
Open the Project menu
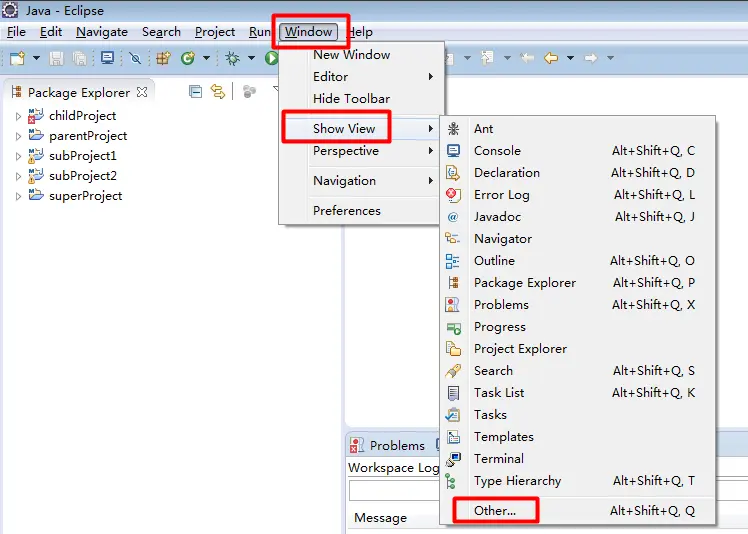215,32
